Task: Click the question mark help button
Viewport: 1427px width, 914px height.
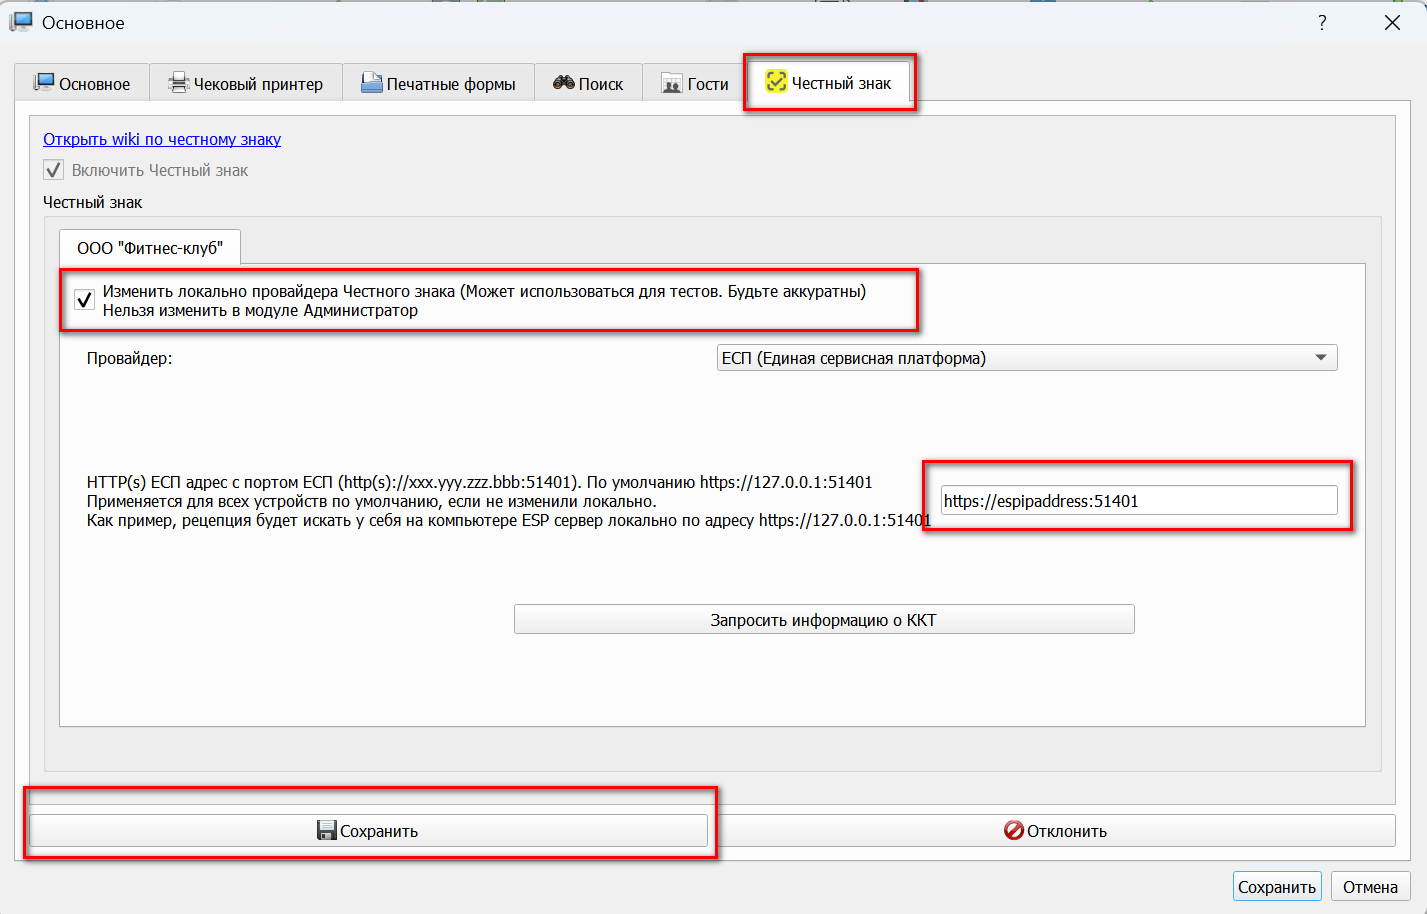Action: click(x=1322, y=22)
